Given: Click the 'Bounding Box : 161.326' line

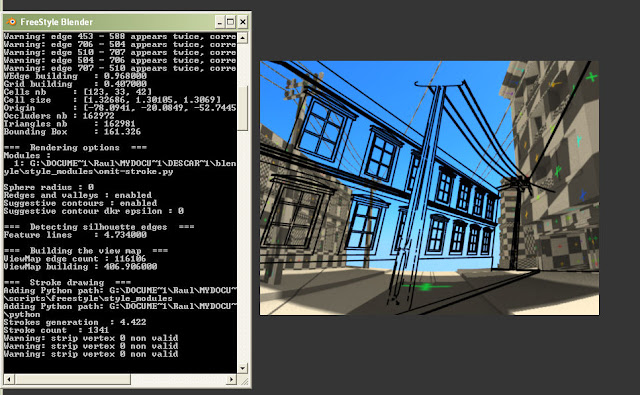Looking at the screenshot, I should coord(72,132).
